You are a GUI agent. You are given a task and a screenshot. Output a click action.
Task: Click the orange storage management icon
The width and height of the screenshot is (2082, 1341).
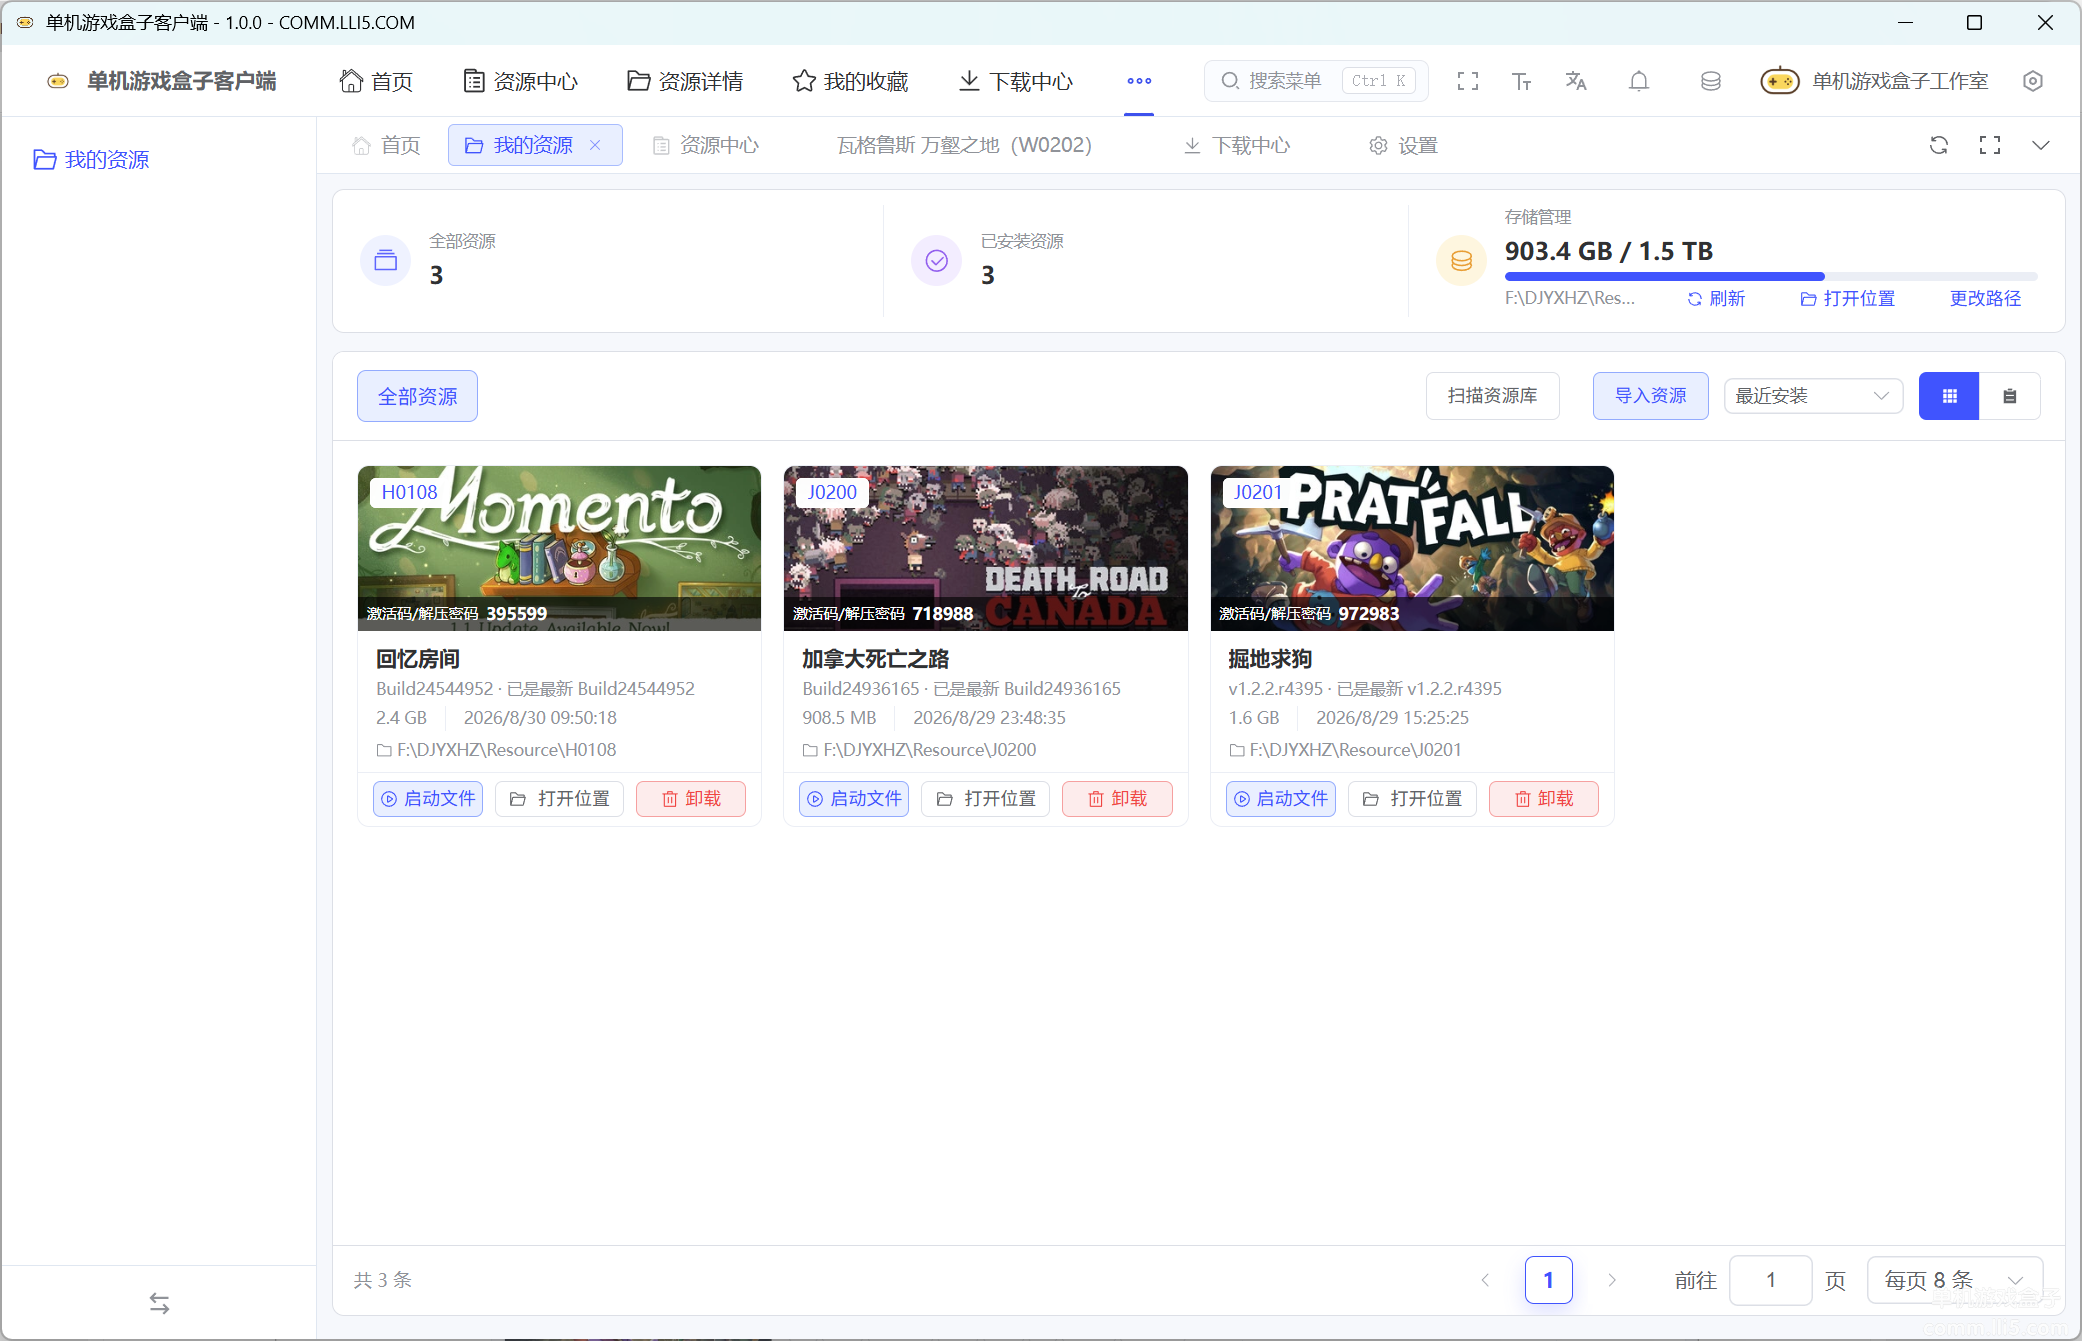click(x=1462, y=261)
